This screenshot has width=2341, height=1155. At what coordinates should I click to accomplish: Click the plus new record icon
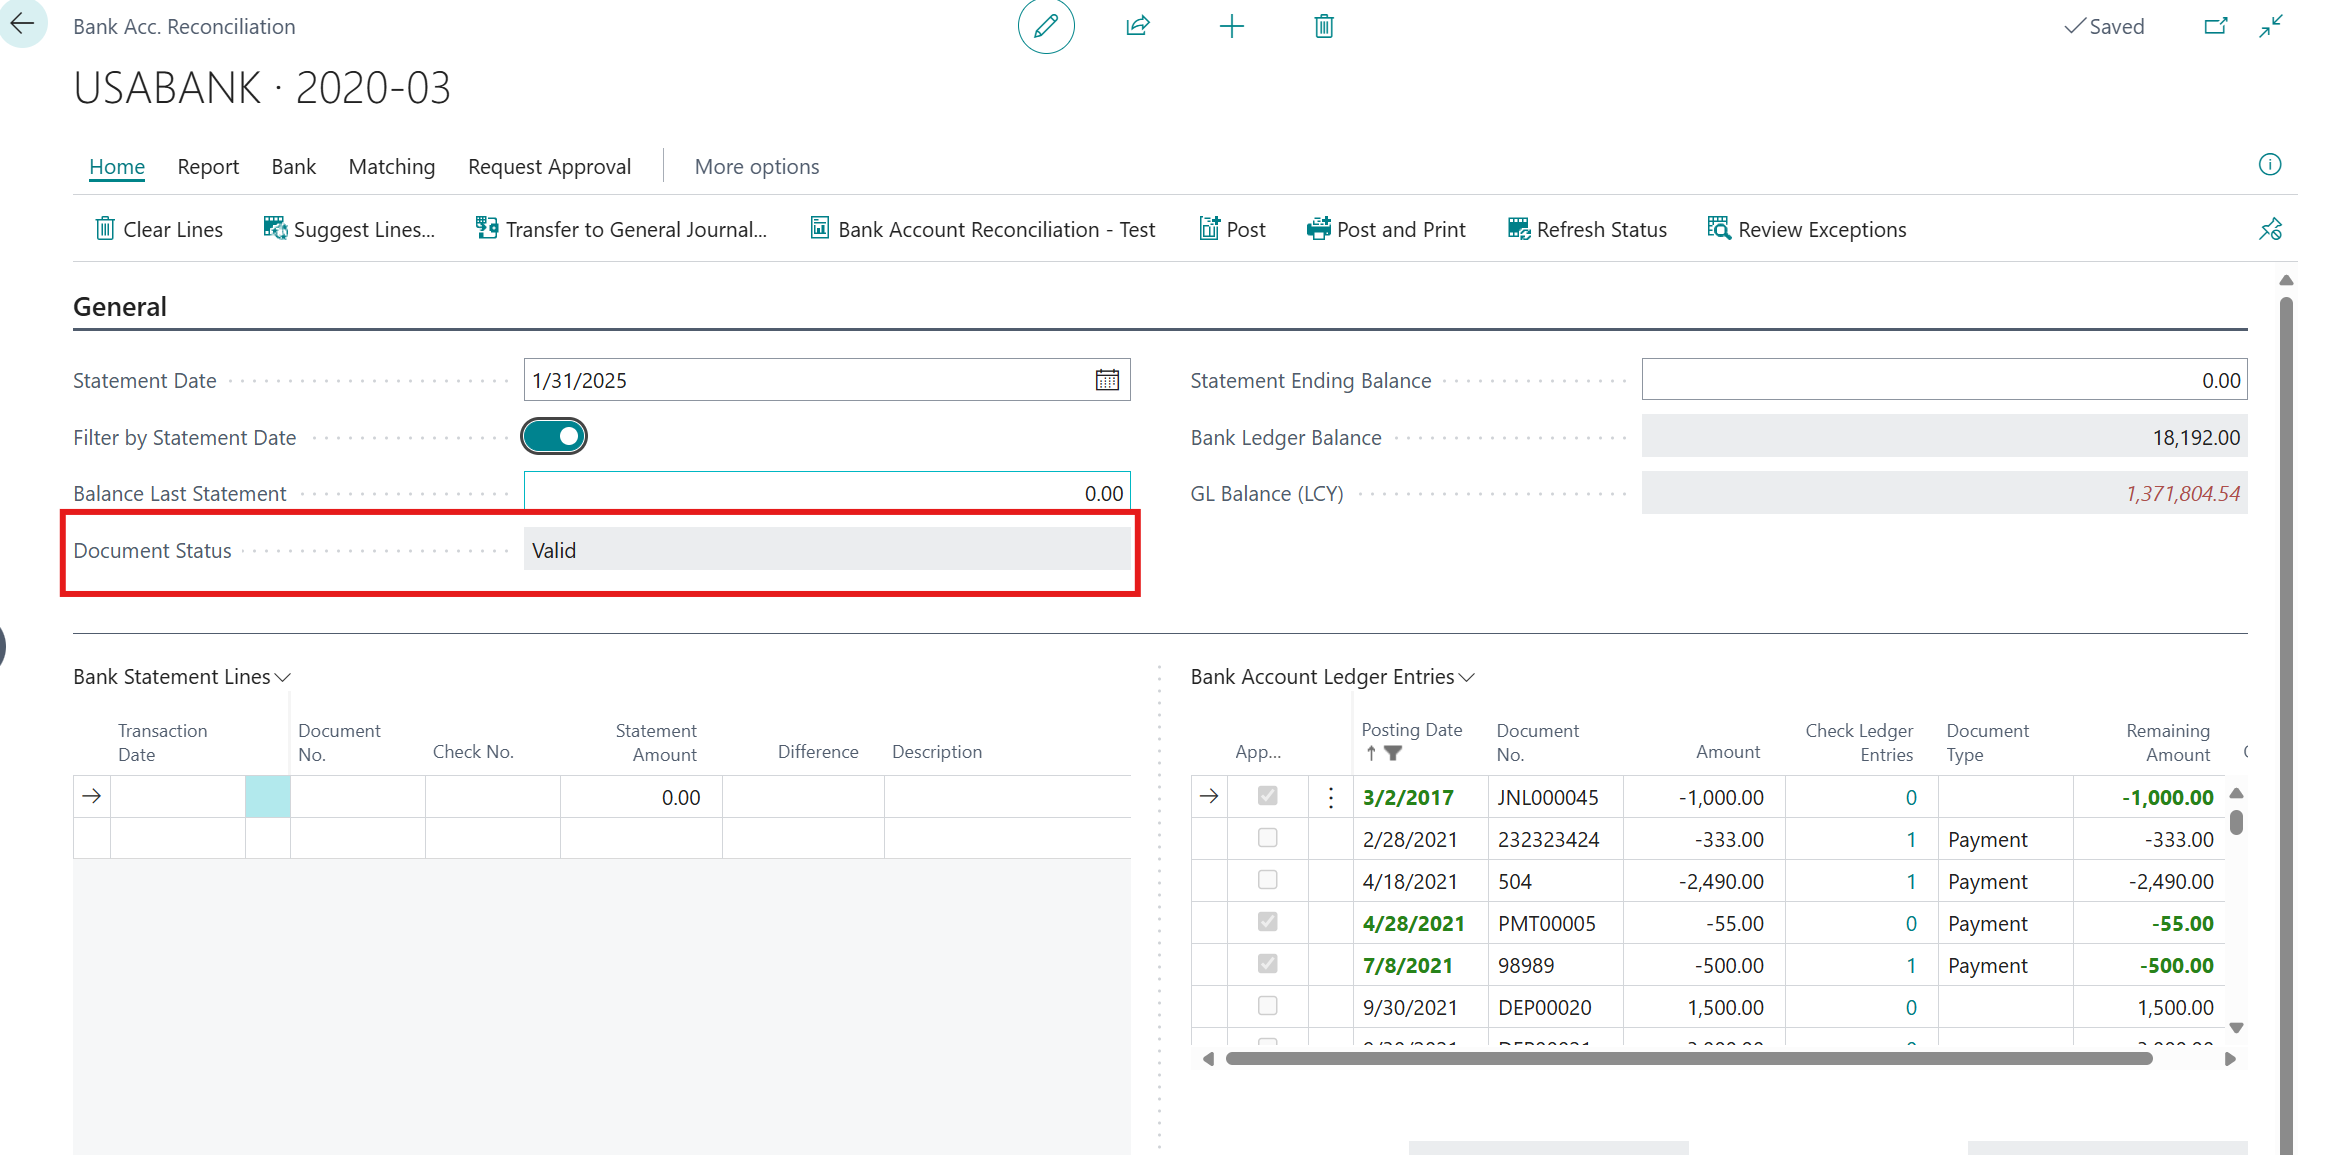coord(1232,27)
